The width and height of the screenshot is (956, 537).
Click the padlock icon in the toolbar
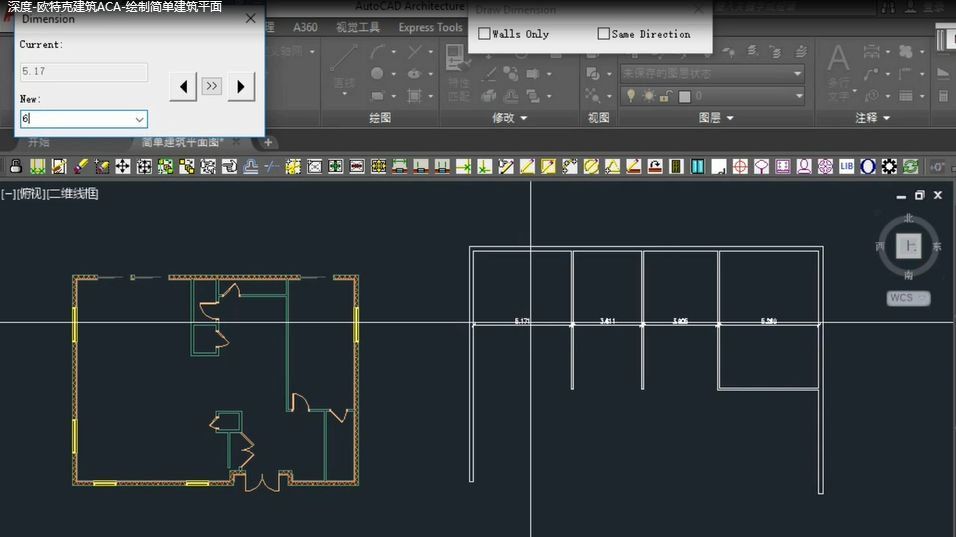16,166
